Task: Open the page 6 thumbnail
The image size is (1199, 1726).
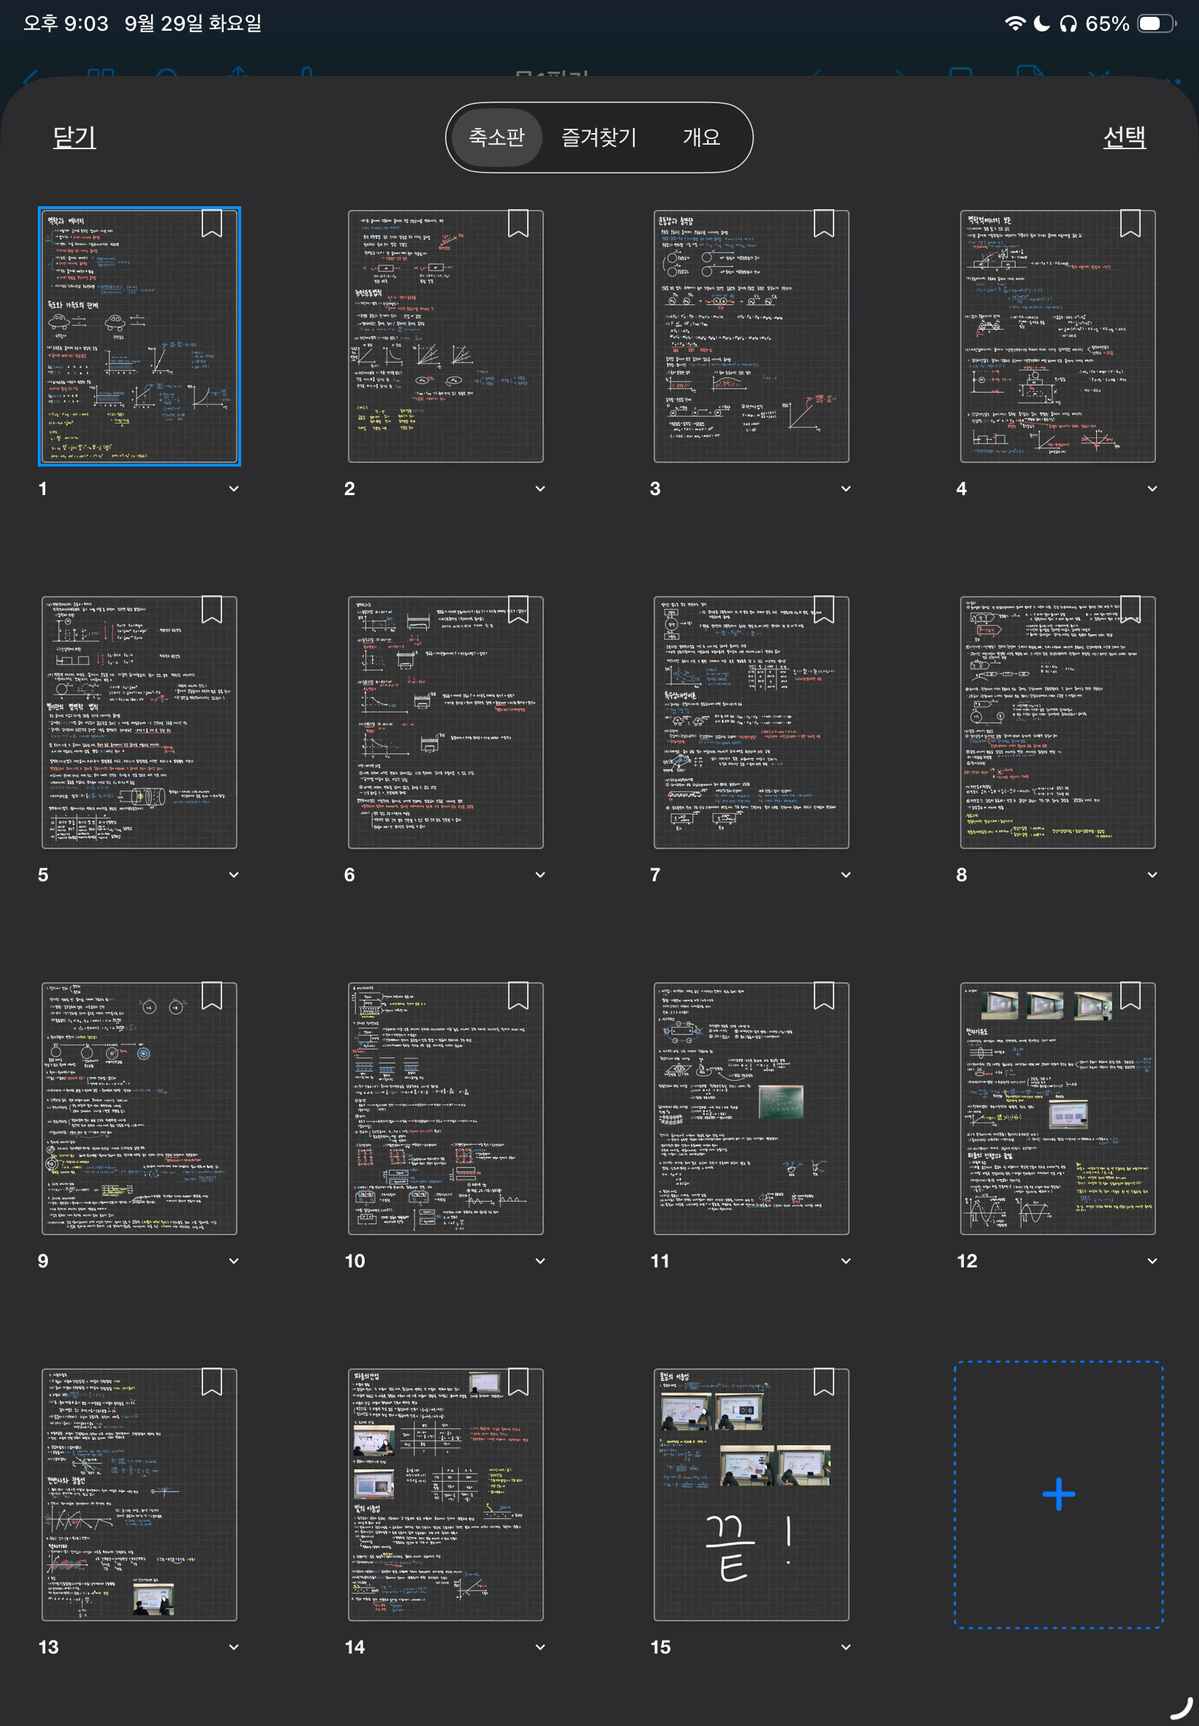Action: point(445,722)
